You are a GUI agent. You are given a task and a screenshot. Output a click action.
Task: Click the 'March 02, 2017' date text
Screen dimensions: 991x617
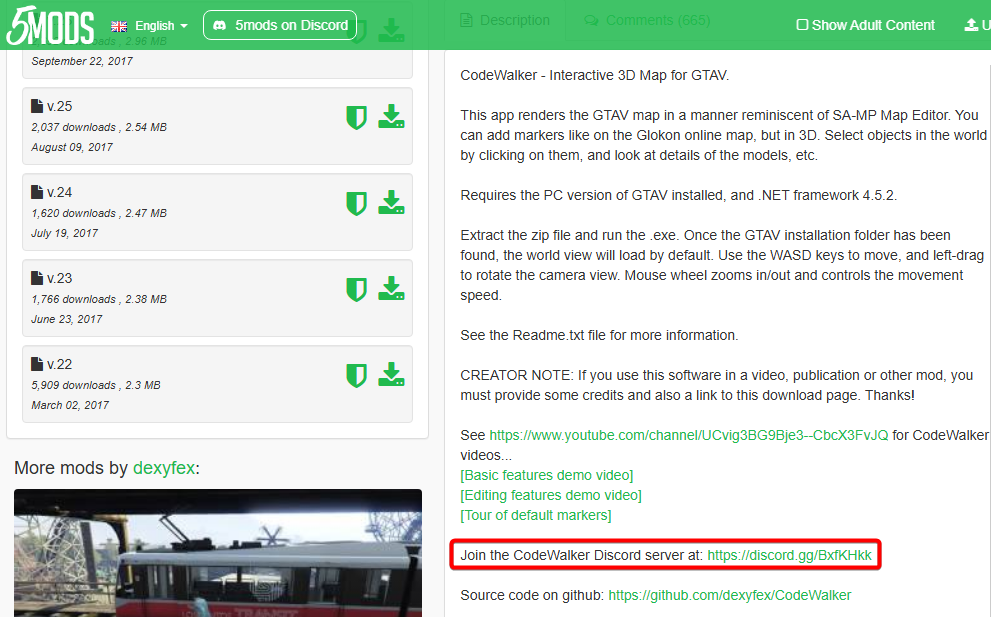[70, 405]
